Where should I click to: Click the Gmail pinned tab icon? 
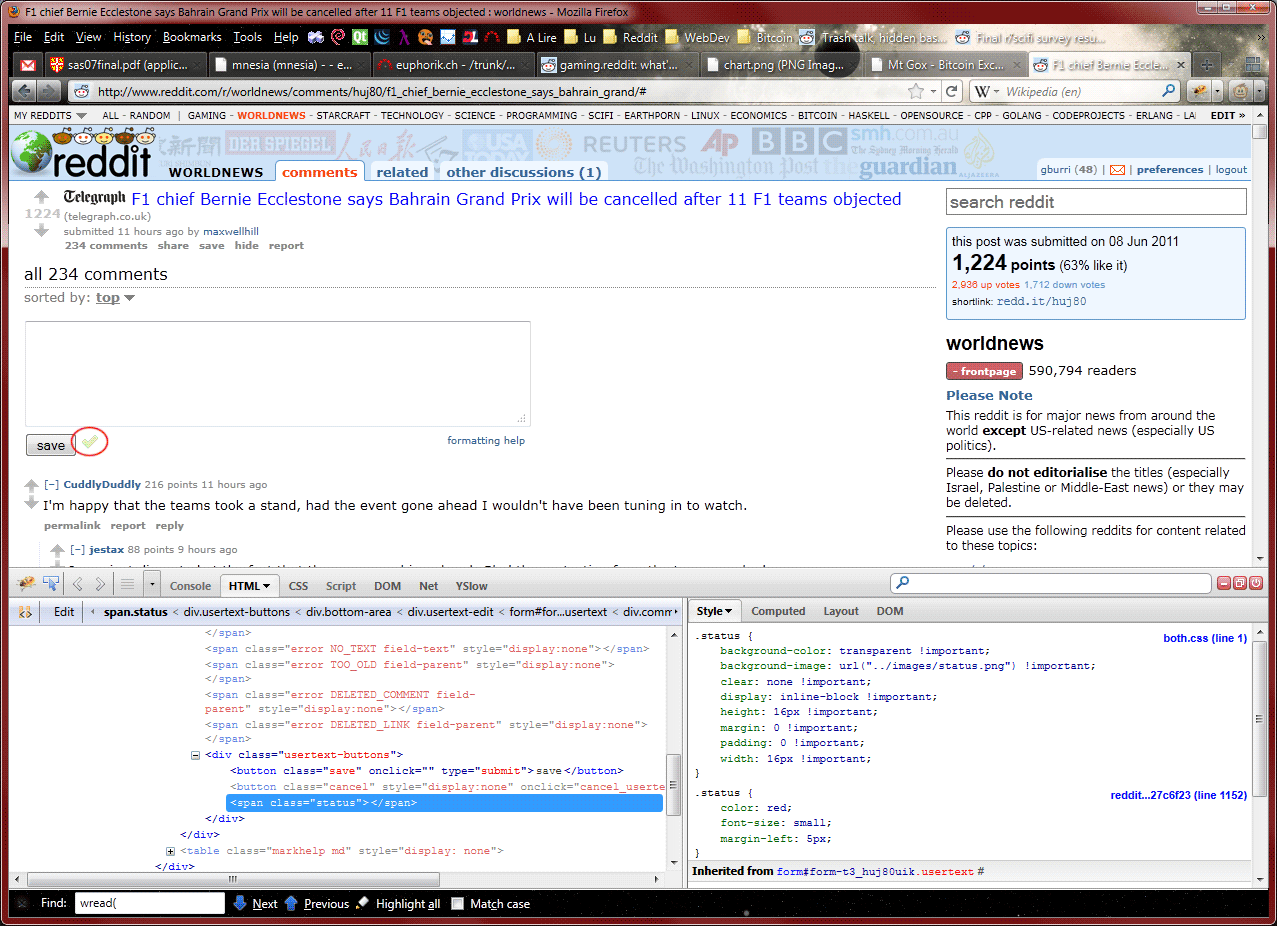pos(28,65)
